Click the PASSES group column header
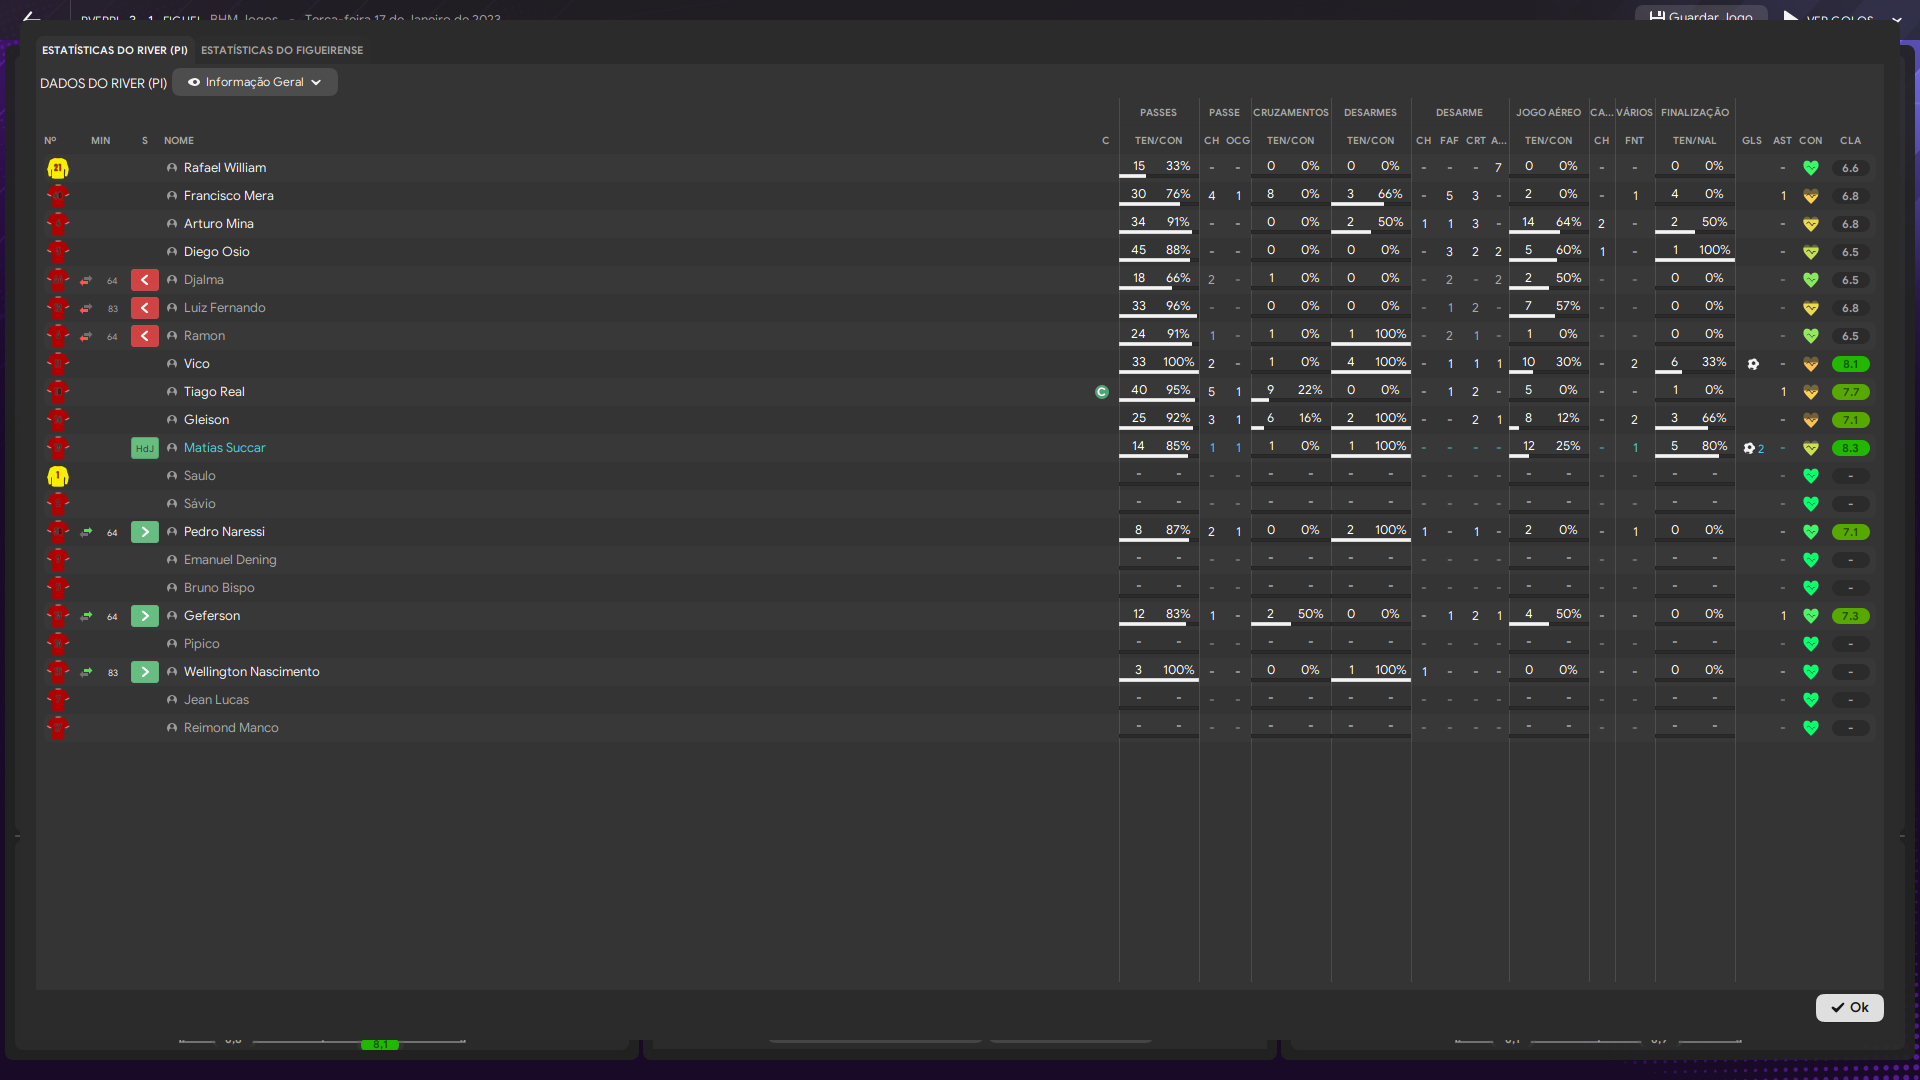The image size is (1920, 1080). point(1158,113)
